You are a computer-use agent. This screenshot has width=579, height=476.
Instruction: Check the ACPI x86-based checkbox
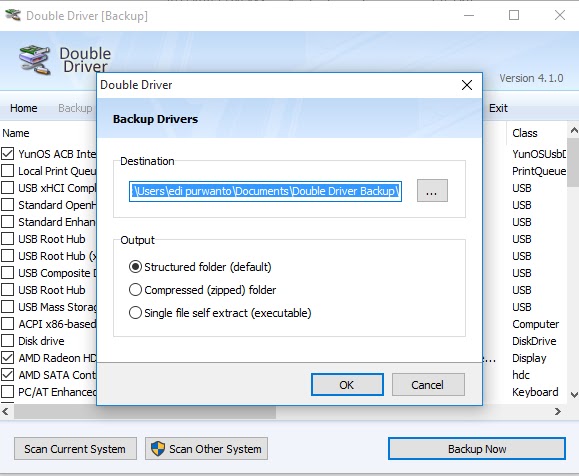click(7, 323)
